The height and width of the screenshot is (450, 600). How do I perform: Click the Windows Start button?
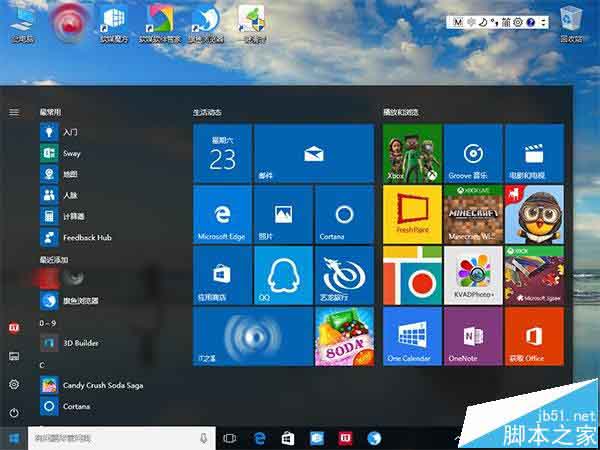[14, 438]
